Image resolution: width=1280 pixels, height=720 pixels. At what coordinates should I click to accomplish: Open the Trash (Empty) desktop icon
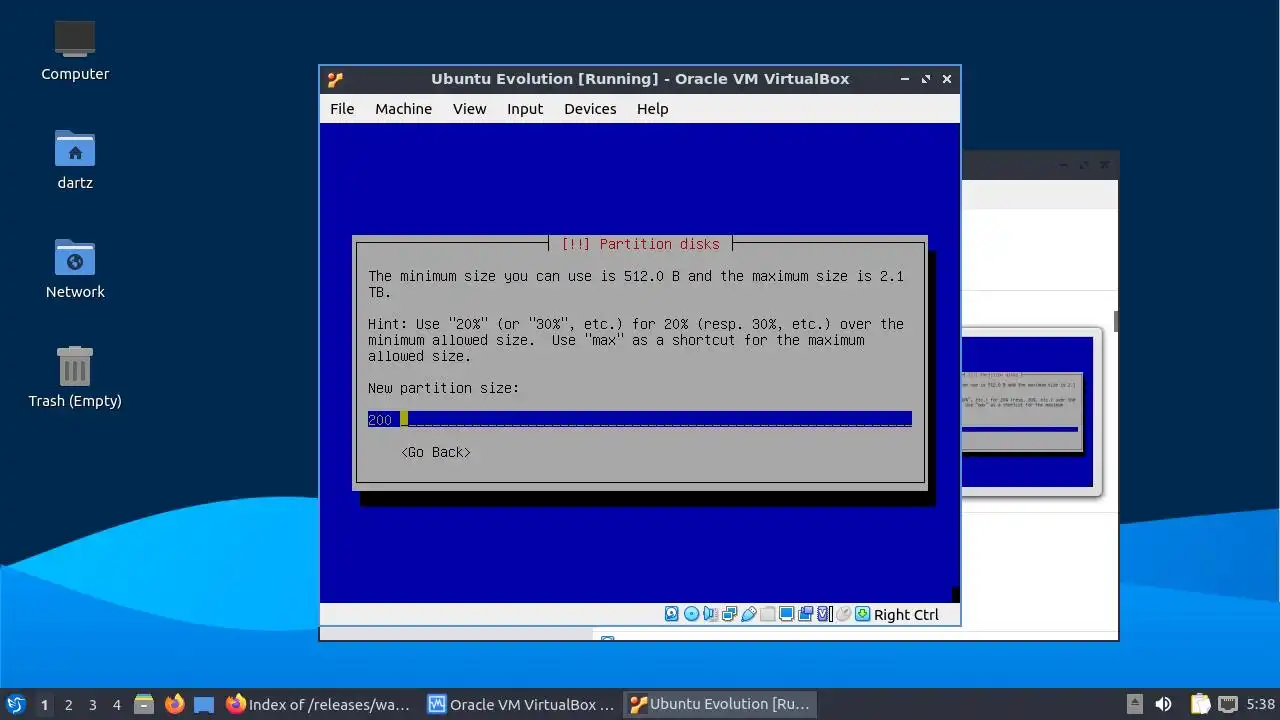click(x=75, y=377)
